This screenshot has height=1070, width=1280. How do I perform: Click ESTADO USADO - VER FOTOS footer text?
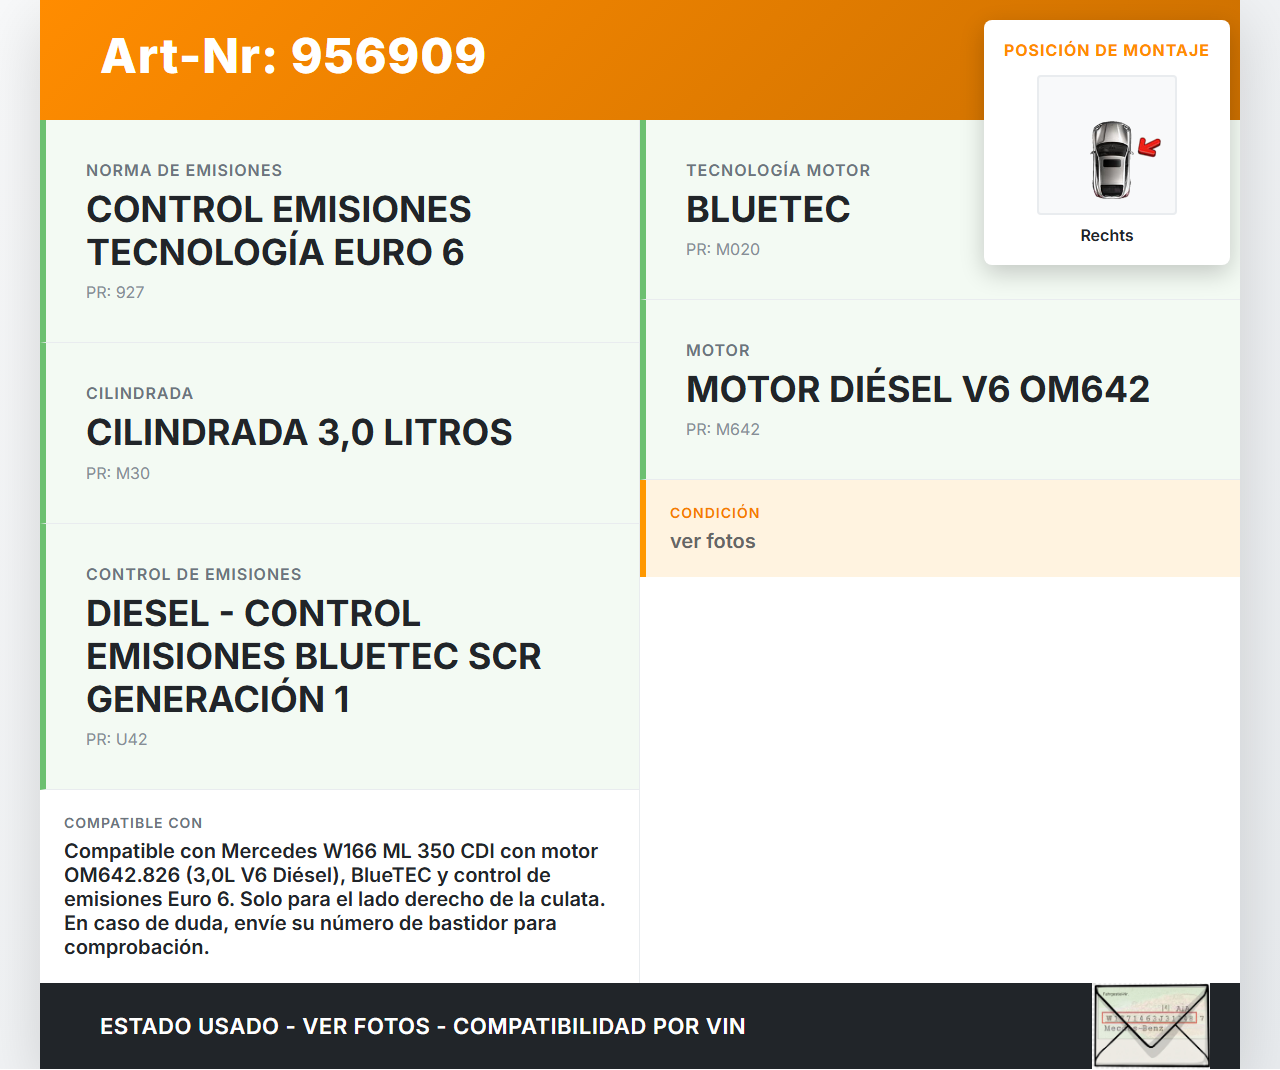point(423,1027)
